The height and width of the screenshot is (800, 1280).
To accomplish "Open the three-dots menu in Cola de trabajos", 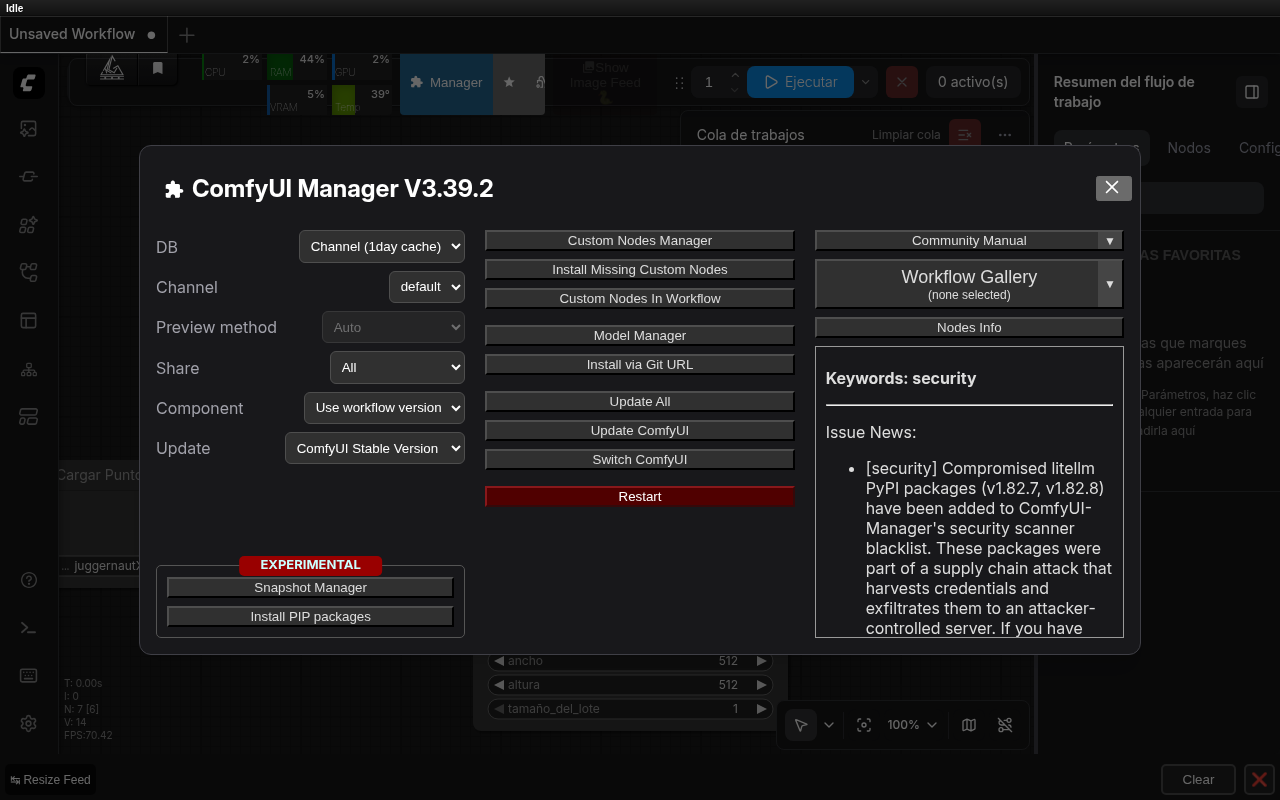I will 1005,134.
